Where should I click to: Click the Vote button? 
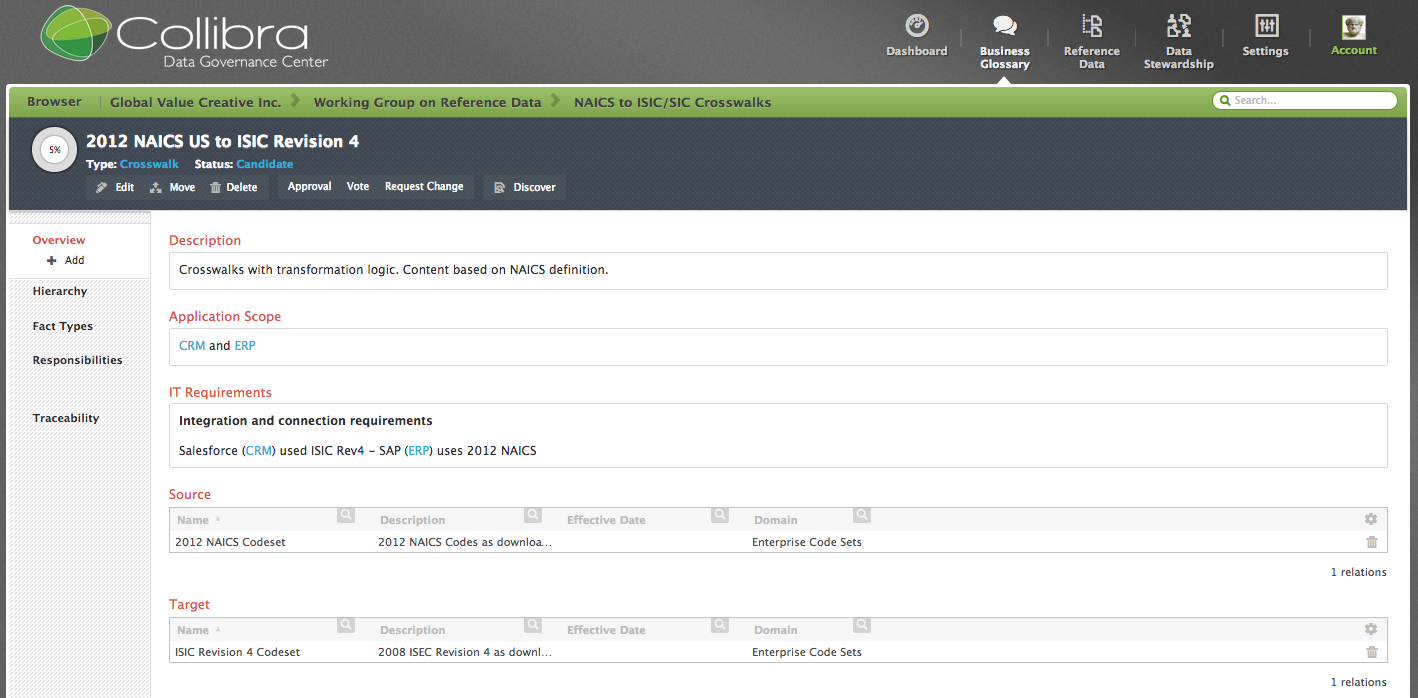pyautogui.click(x=358, y=186)
